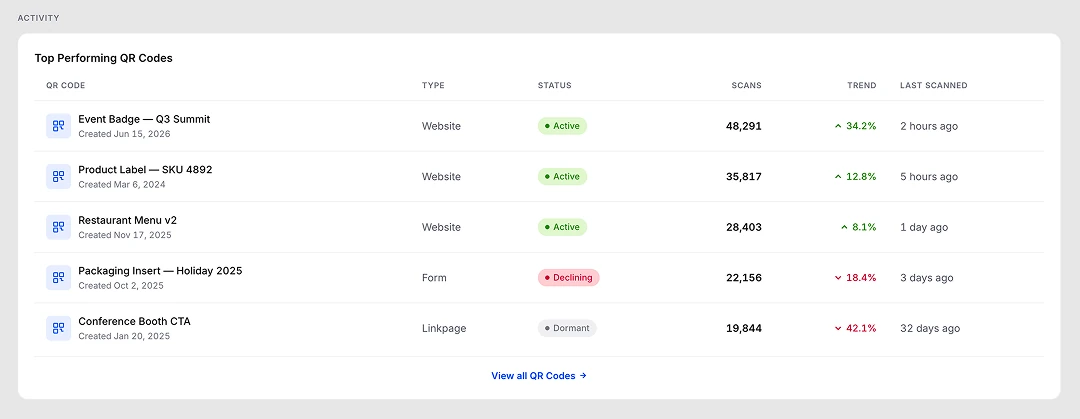
Task: Click the Product Label — SKU 4892 QR icon
Action: point(59,176)
